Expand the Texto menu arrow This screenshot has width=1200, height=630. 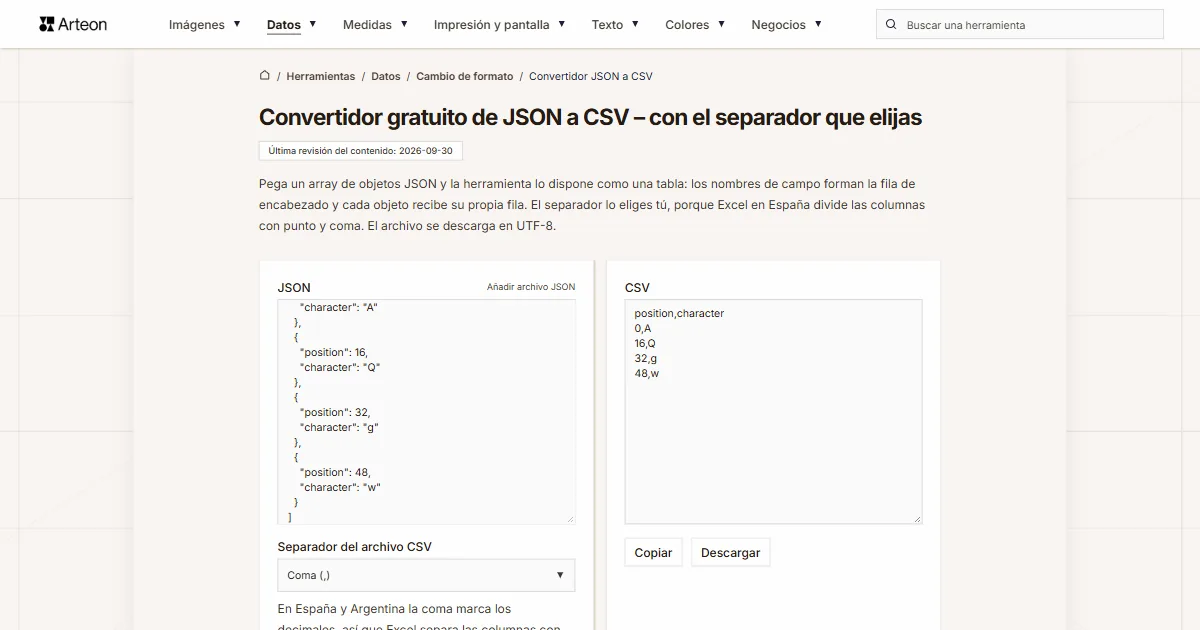click(x=635, y=23)
